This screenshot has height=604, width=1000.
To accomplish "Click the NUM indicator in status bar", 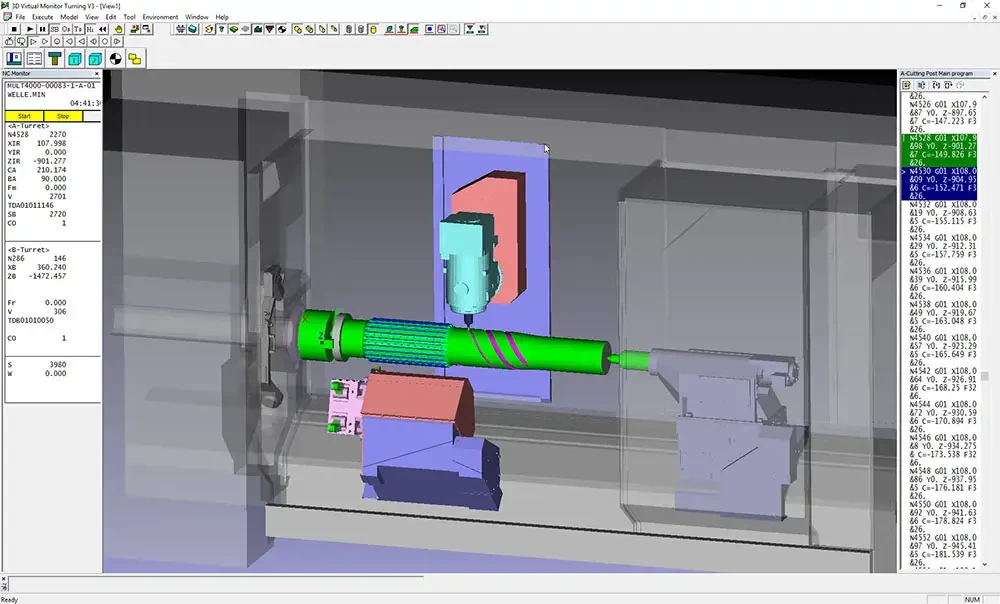I will [972, 600].
